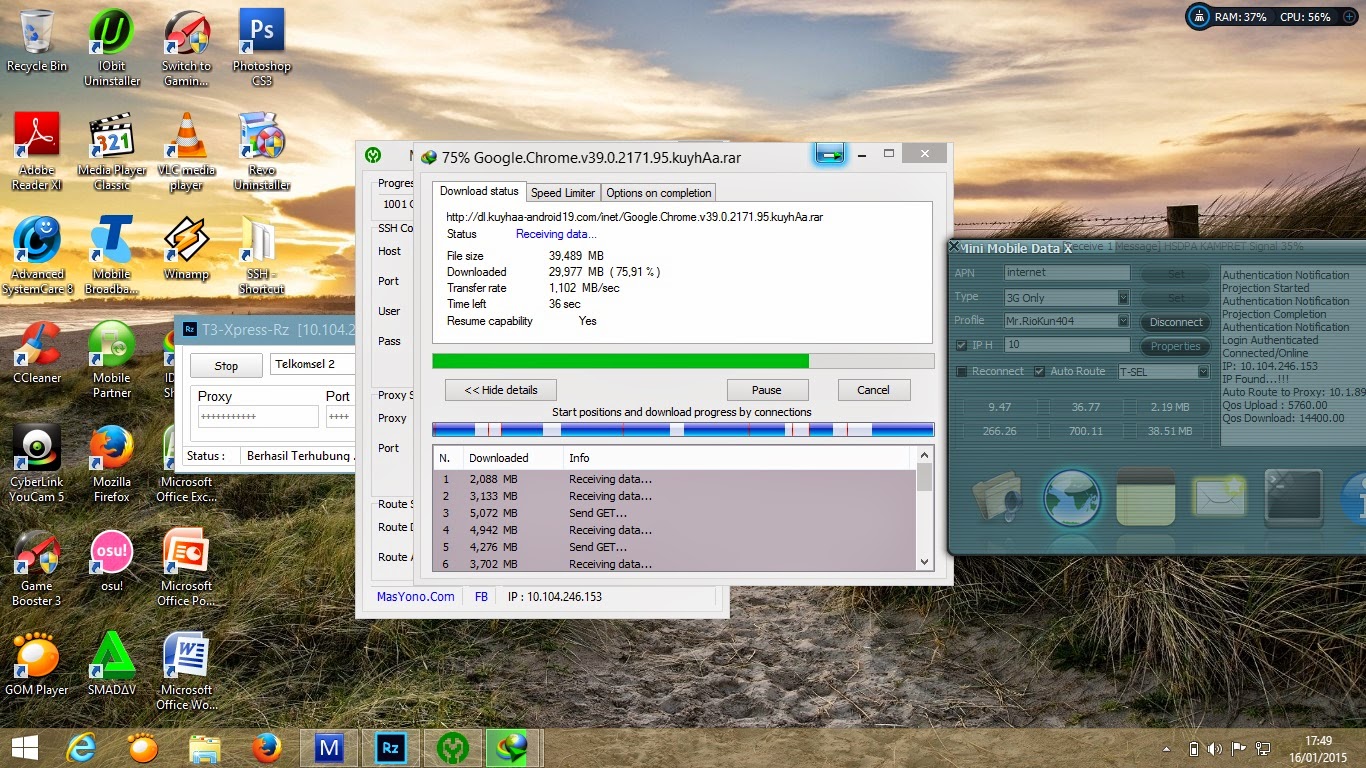Screen dimensions: 1366x768
Task: Open Adobe Reader XI desktop icon
Action: pos(37,151)
